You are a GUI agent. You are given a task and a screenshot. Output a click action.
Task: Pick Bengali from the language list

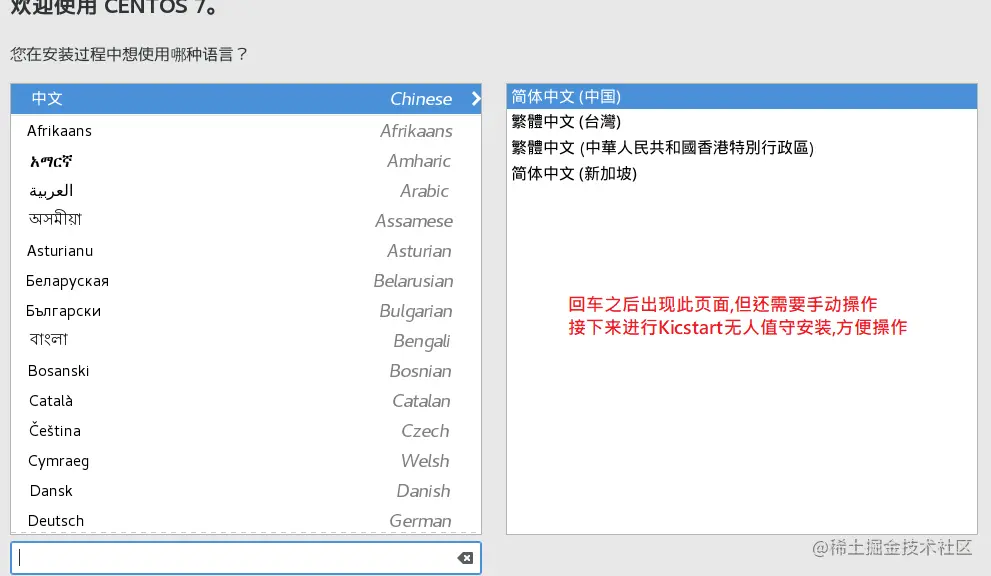pyautogui.click(x=246, y=341)
